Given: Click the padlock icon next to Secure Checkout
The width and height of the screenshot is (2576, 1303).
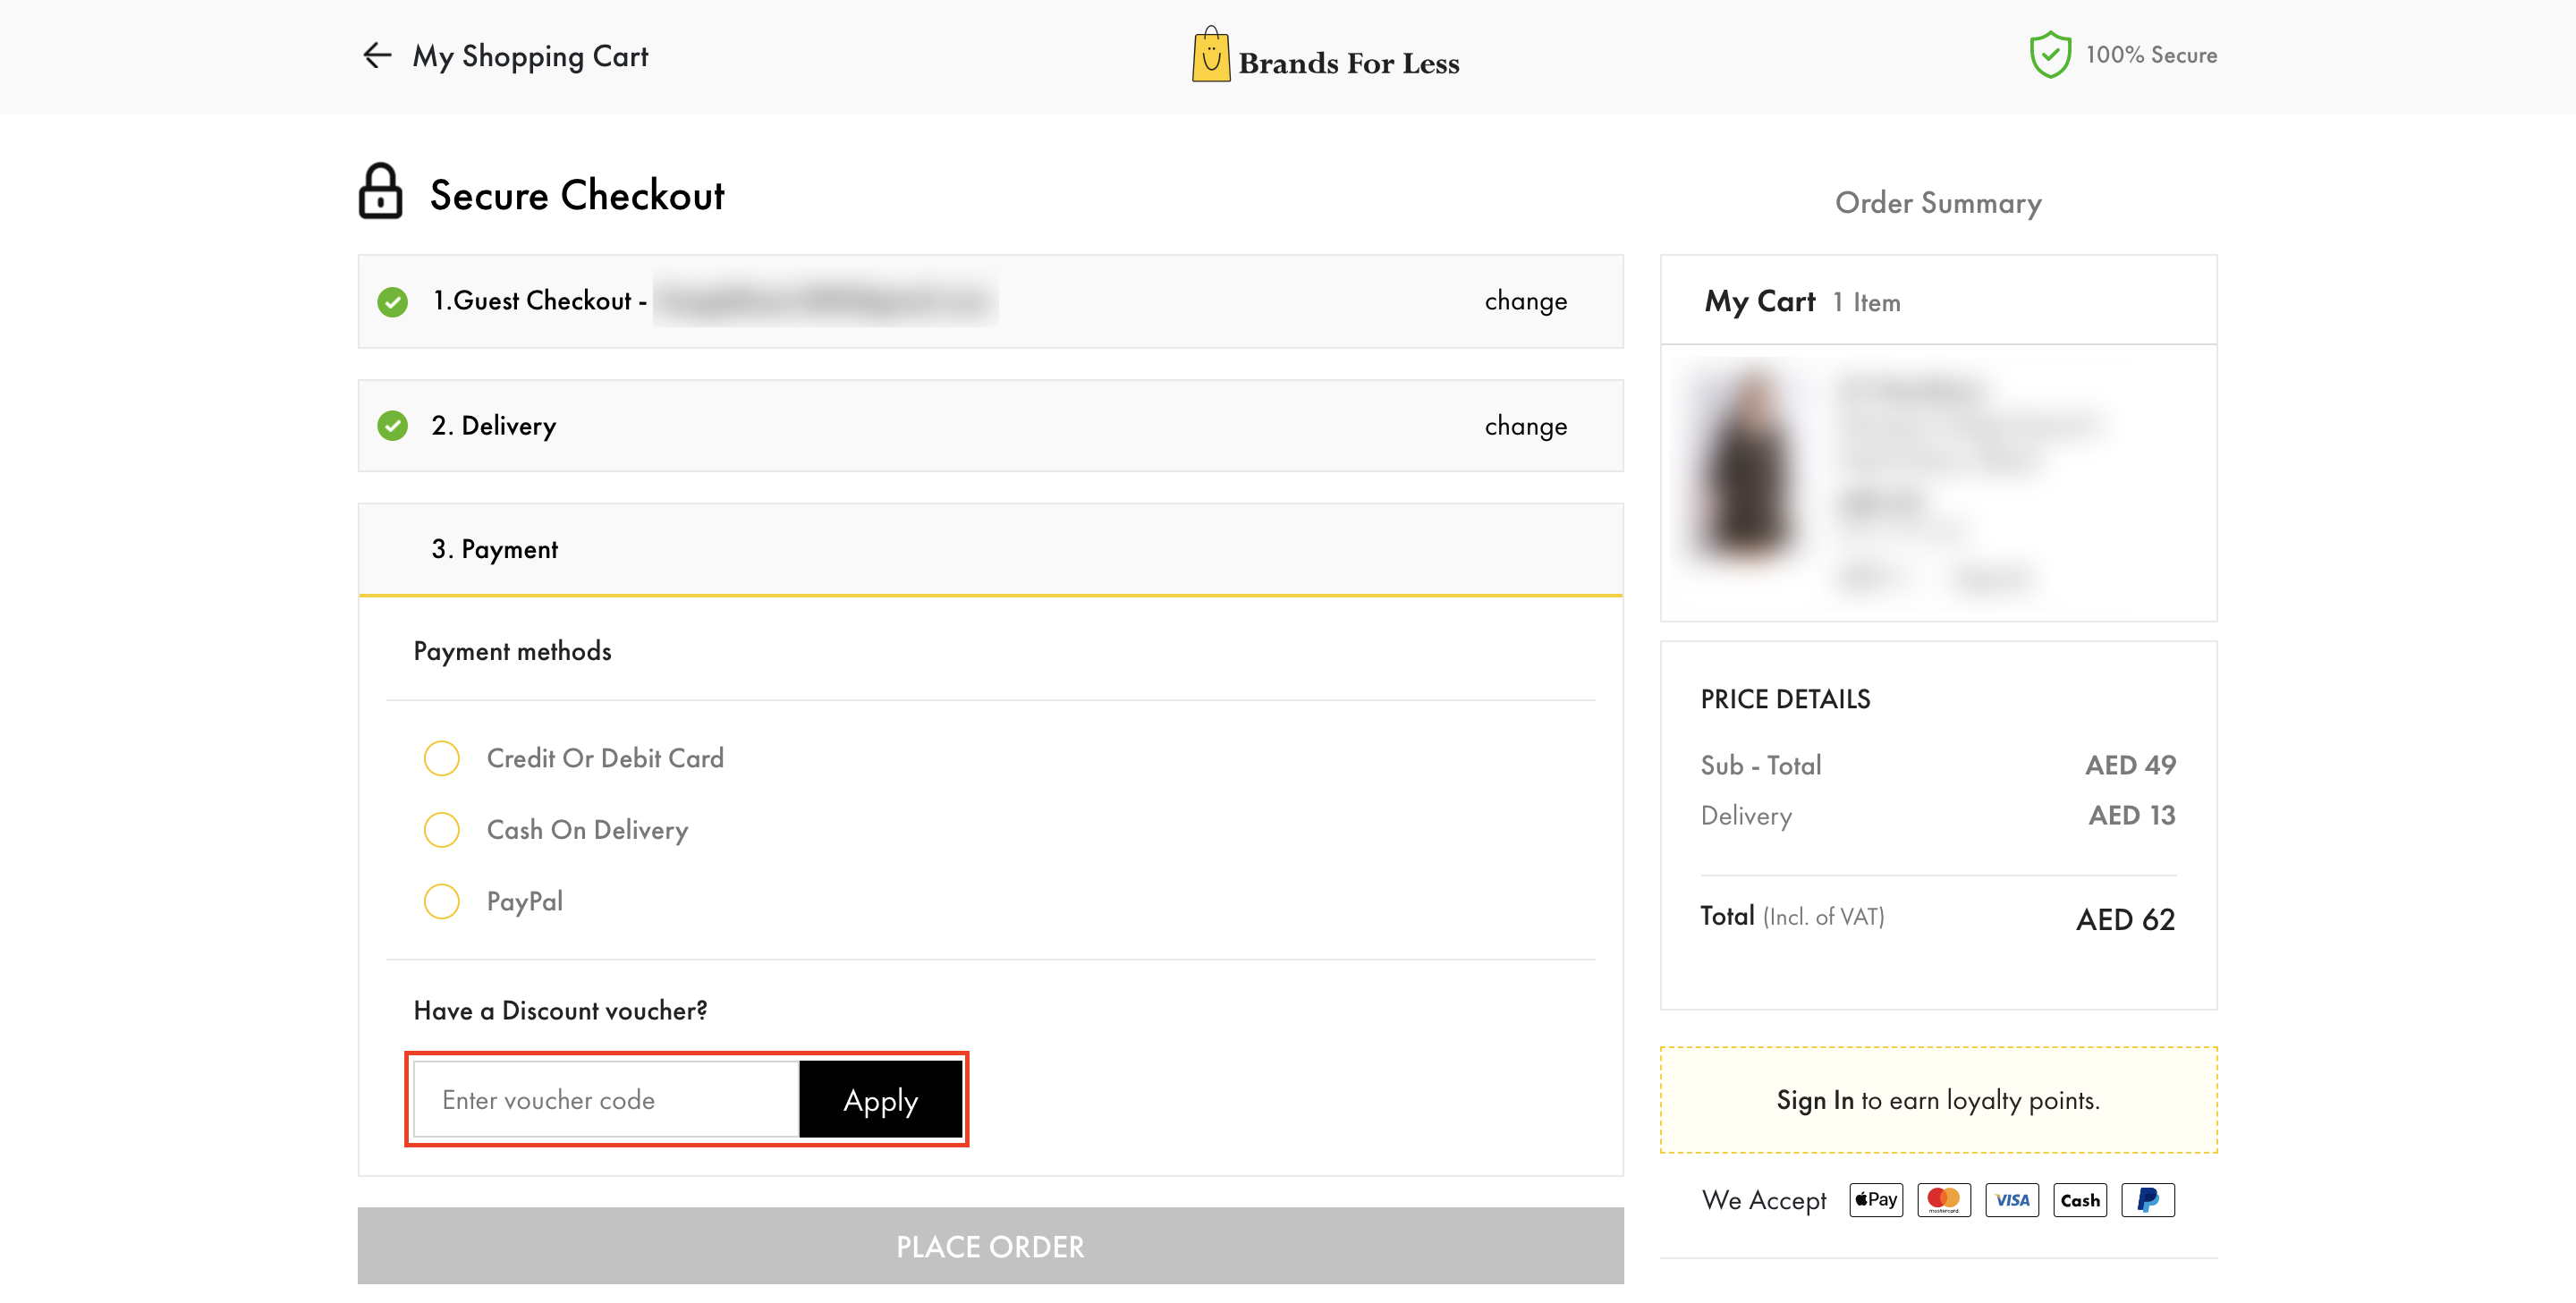Looking at the screenshot, I should pyautogui.click(x=380, y=191).
